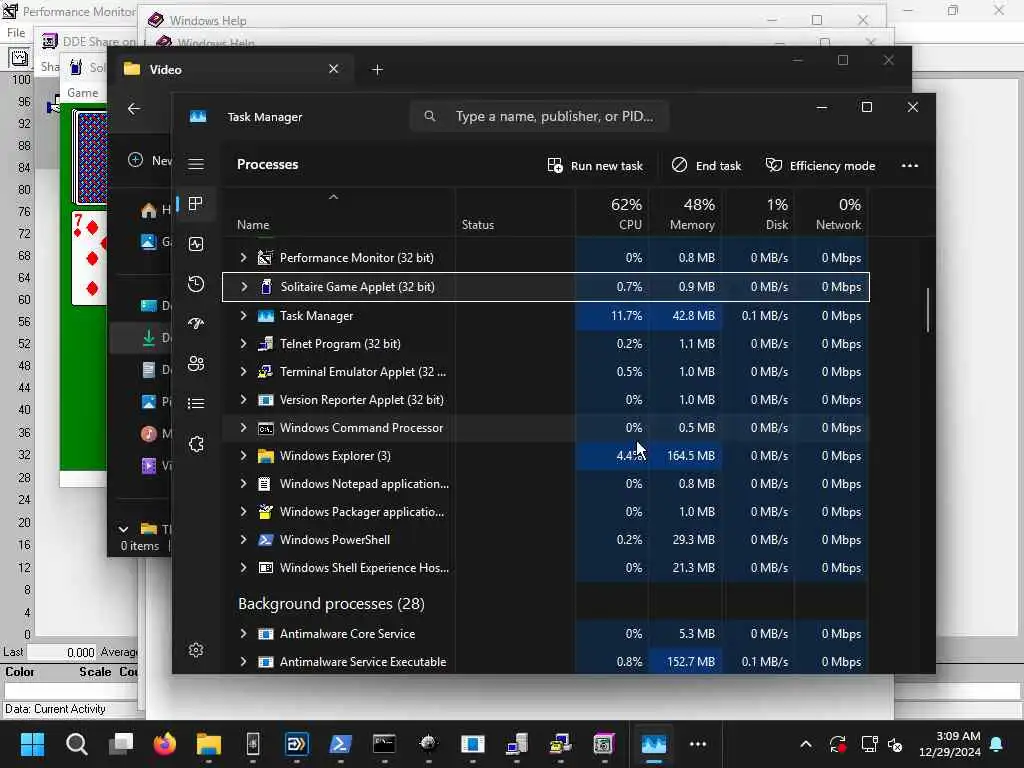Open Game menu in Solitaire window
This screenshot has height=768, width=1024.
click(x=82, y=93)
